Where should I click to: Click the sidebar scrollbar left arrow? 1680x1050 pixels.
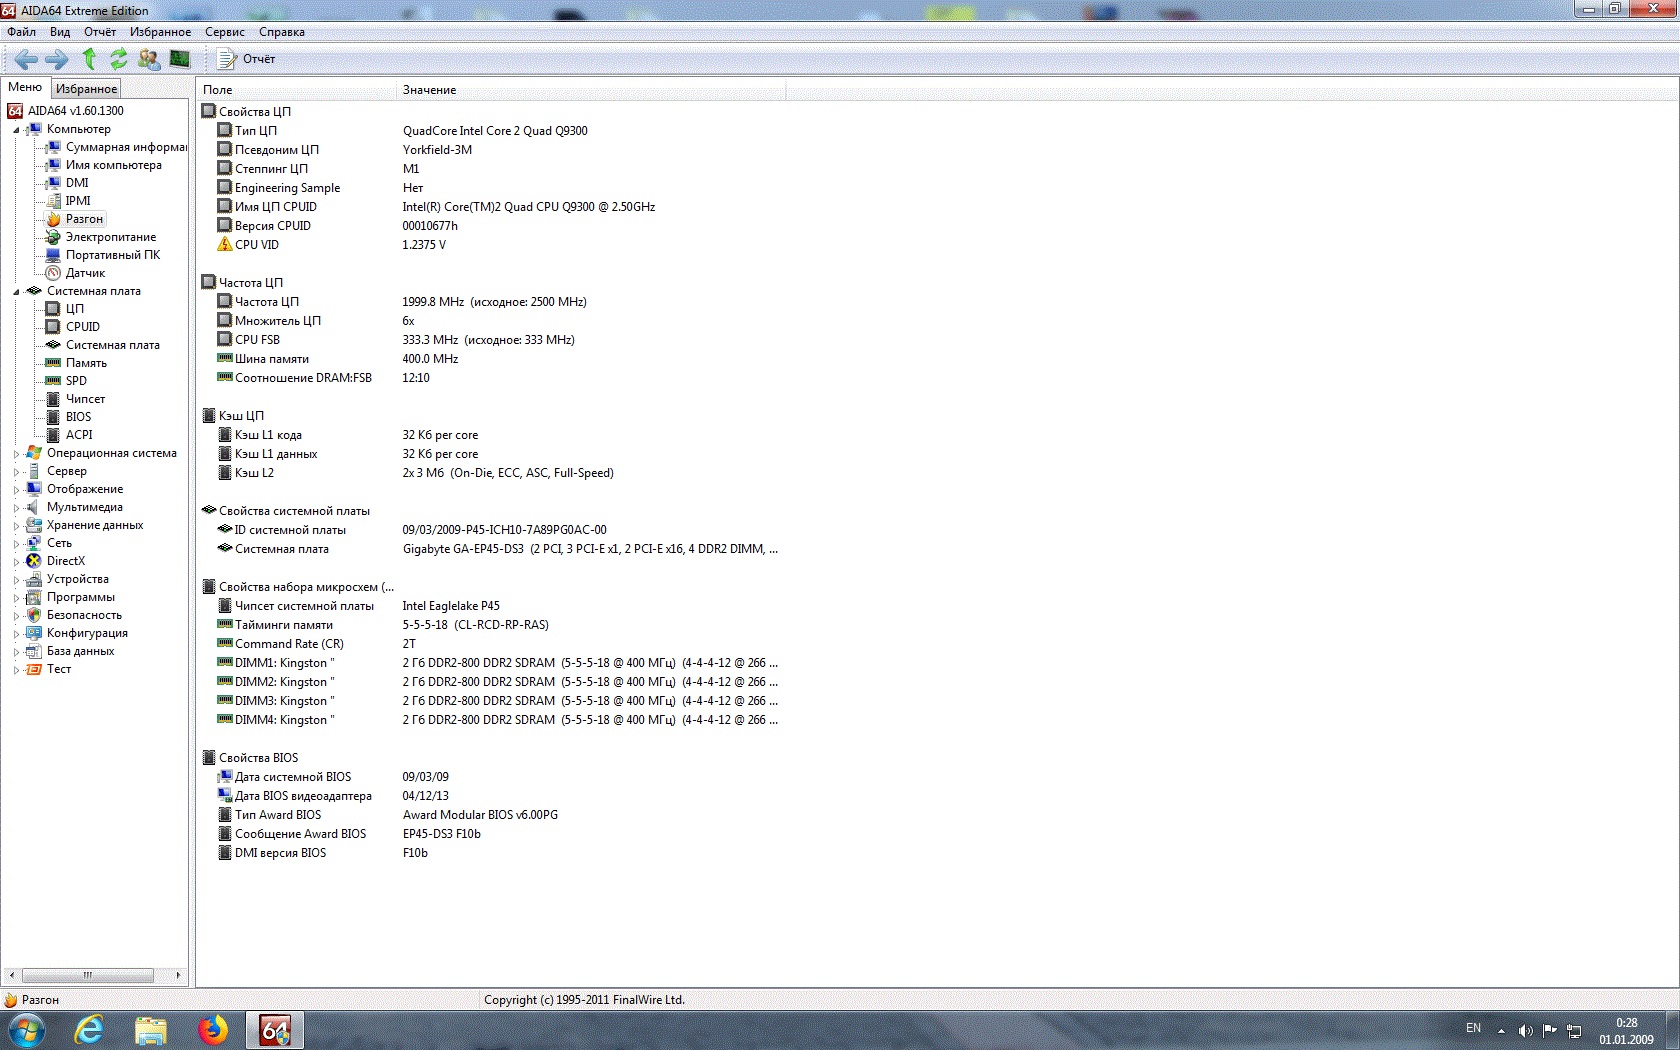(x=11, y=975)
